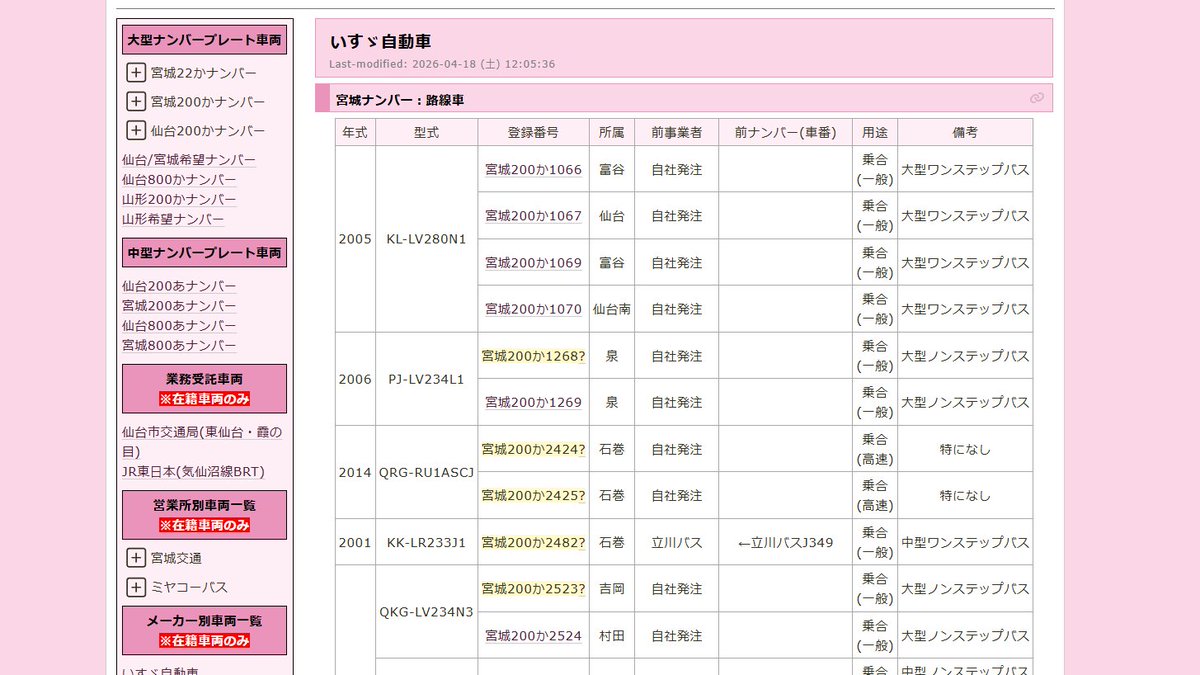The image size is (1200, 675).
Task: Open the 山形希望ナンバー link
Action: pyautogui.click(x=173, y=219)
